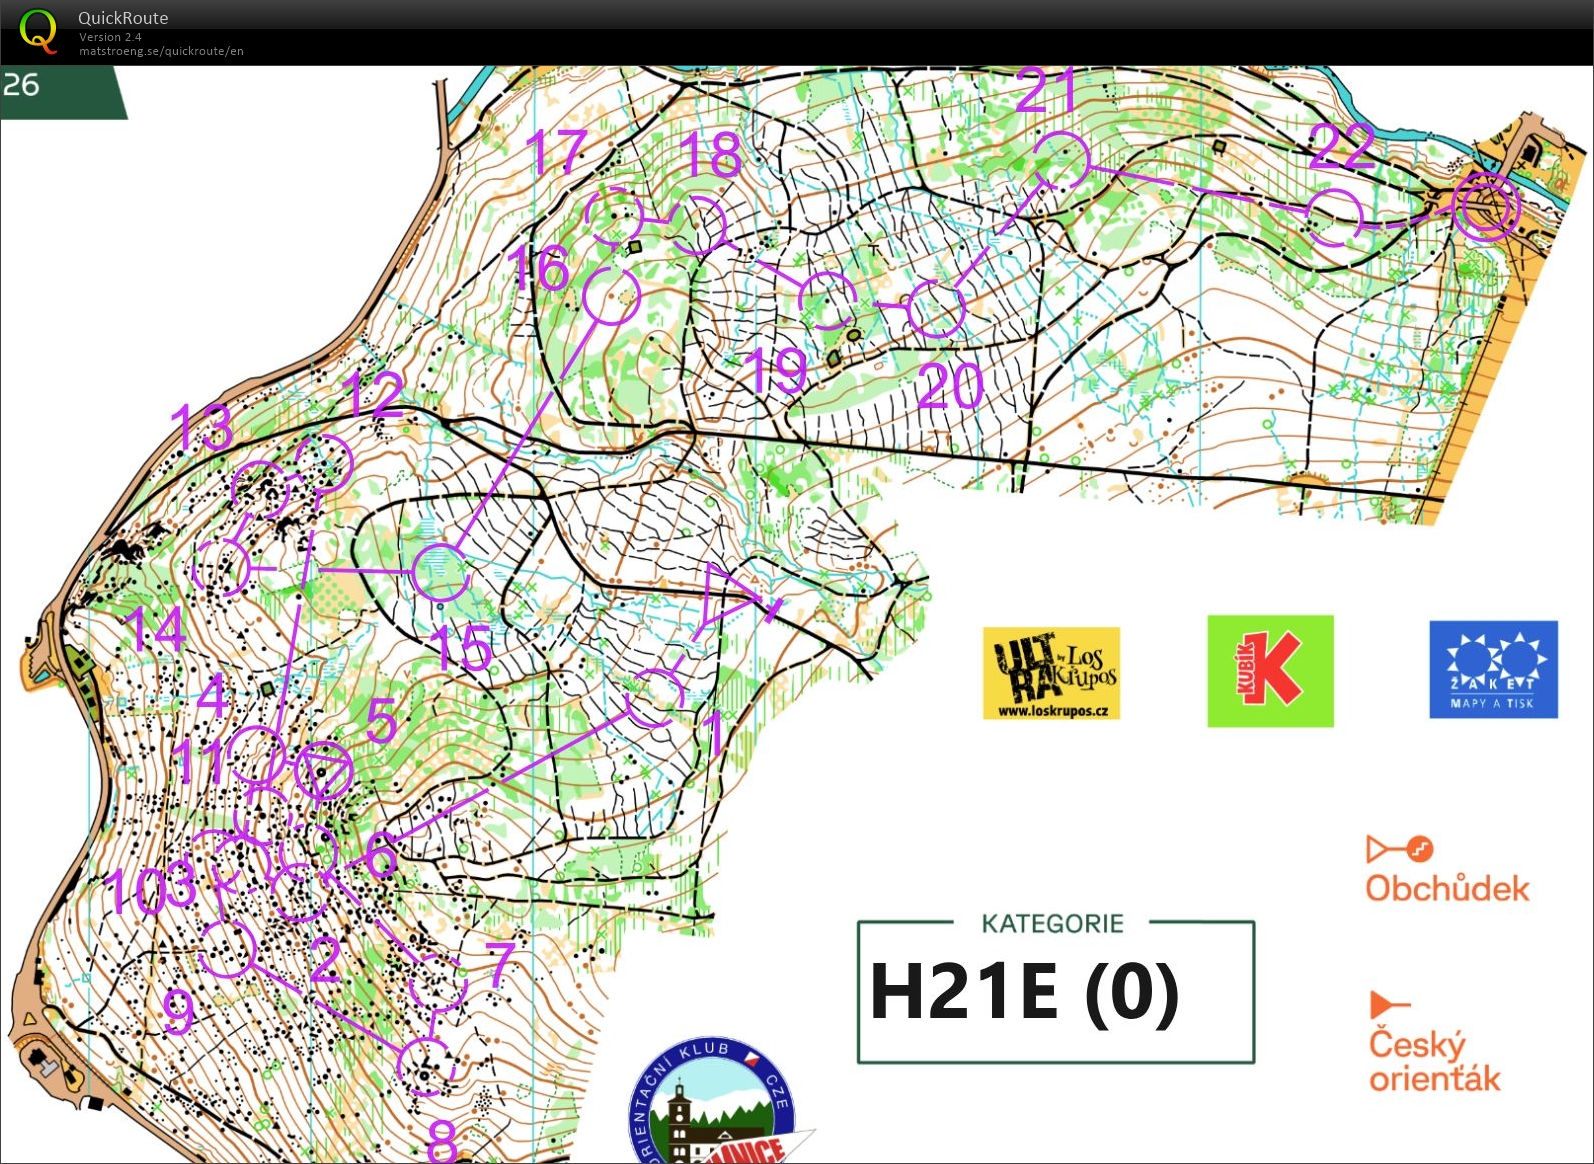Click the H21E (0) category text

tap(1024, 991)
